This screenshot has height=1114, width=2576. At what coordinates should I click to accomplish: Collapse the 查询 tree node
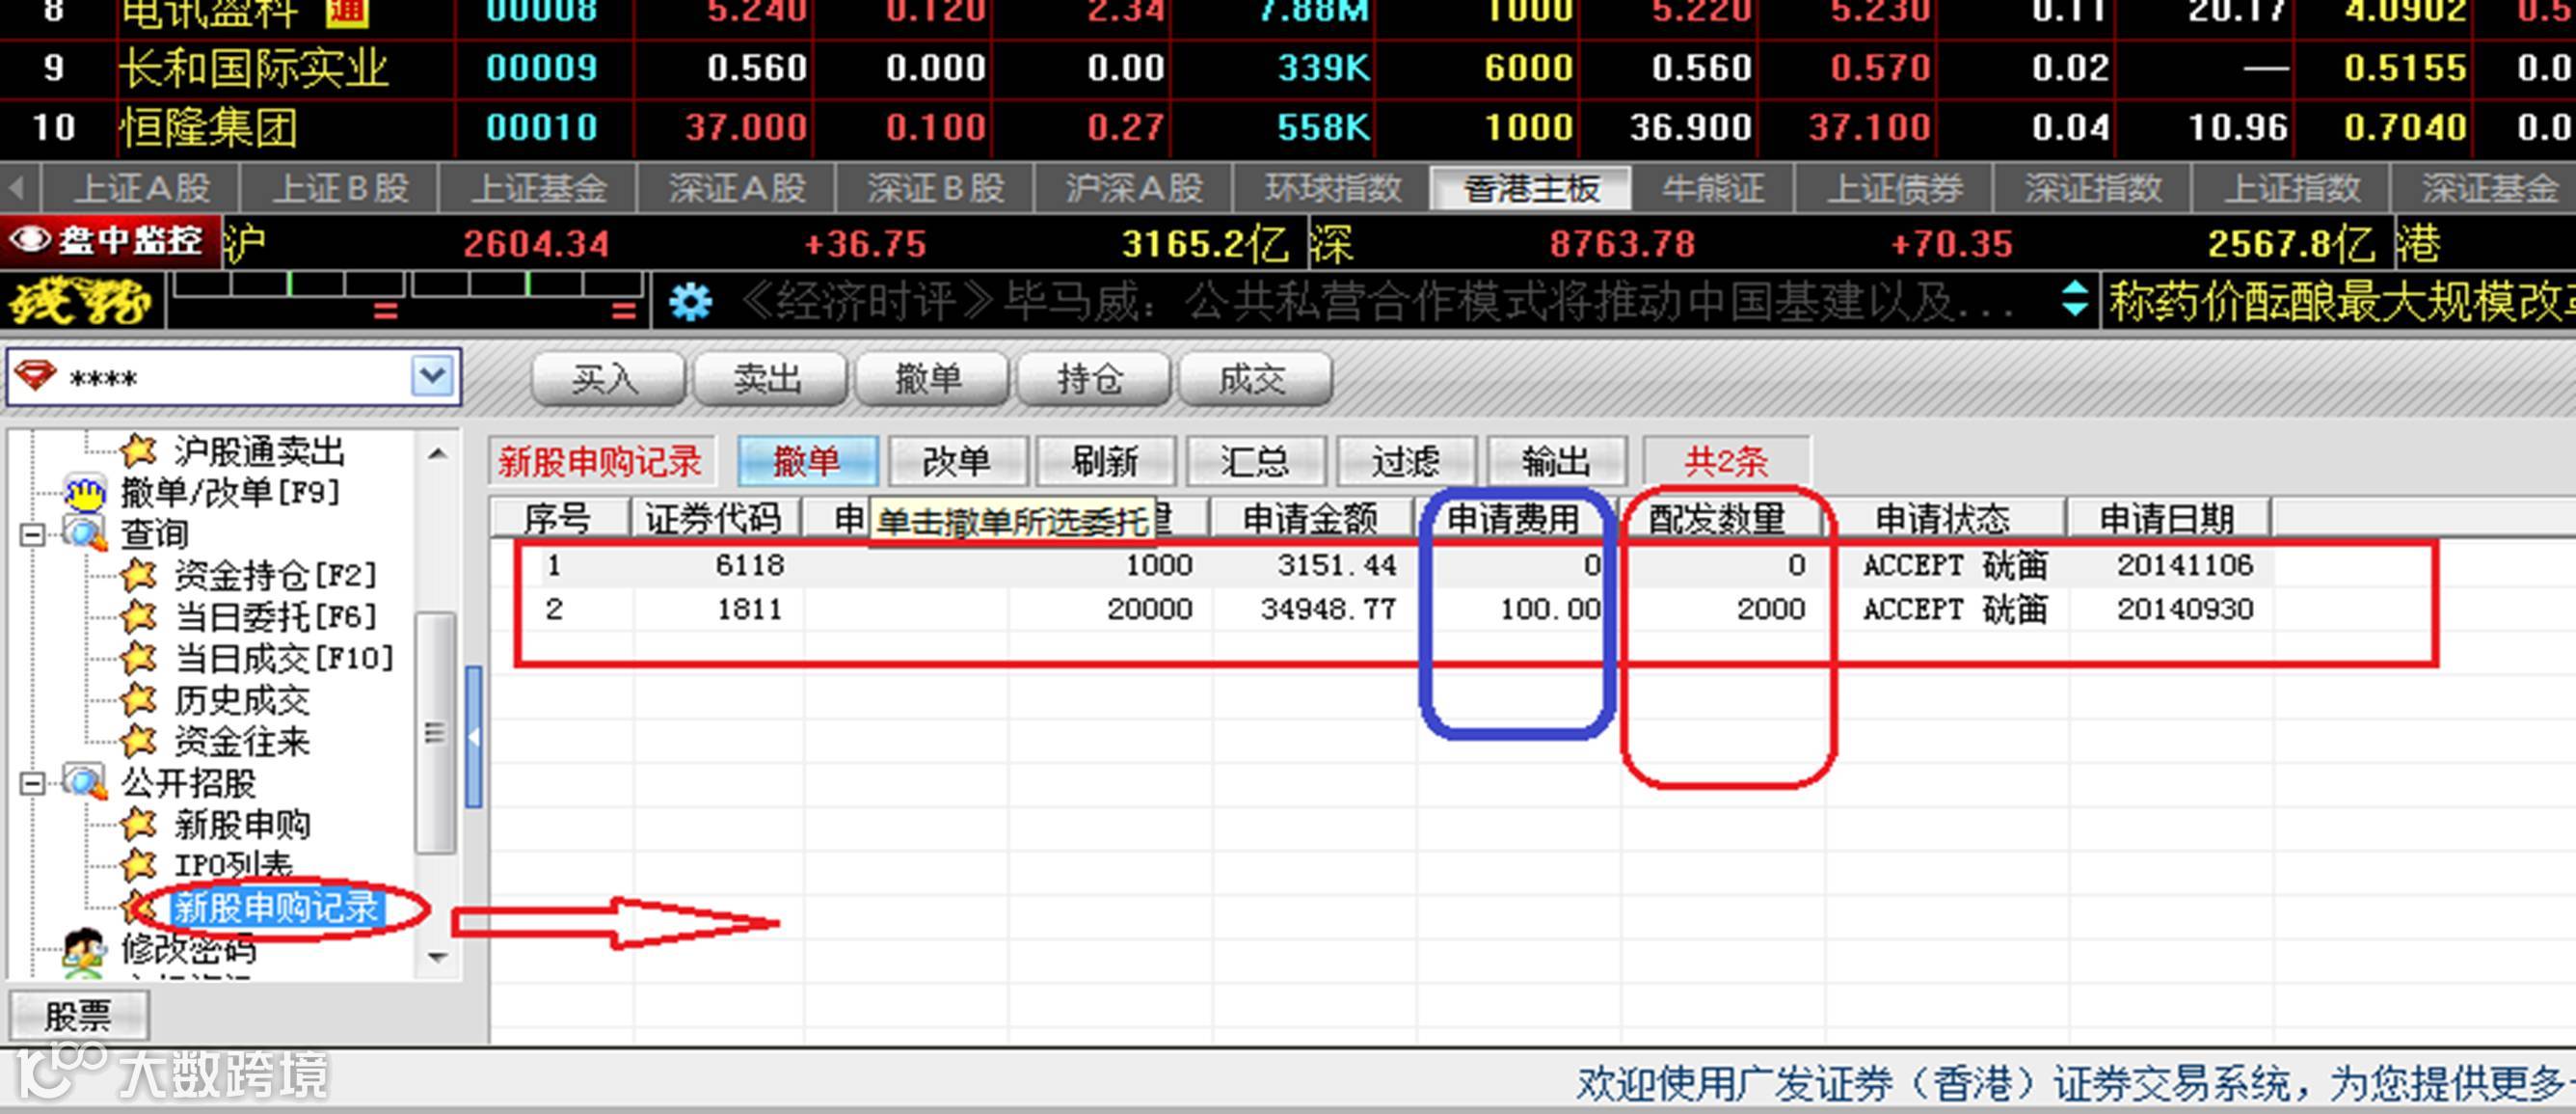[x=31, y=534]
